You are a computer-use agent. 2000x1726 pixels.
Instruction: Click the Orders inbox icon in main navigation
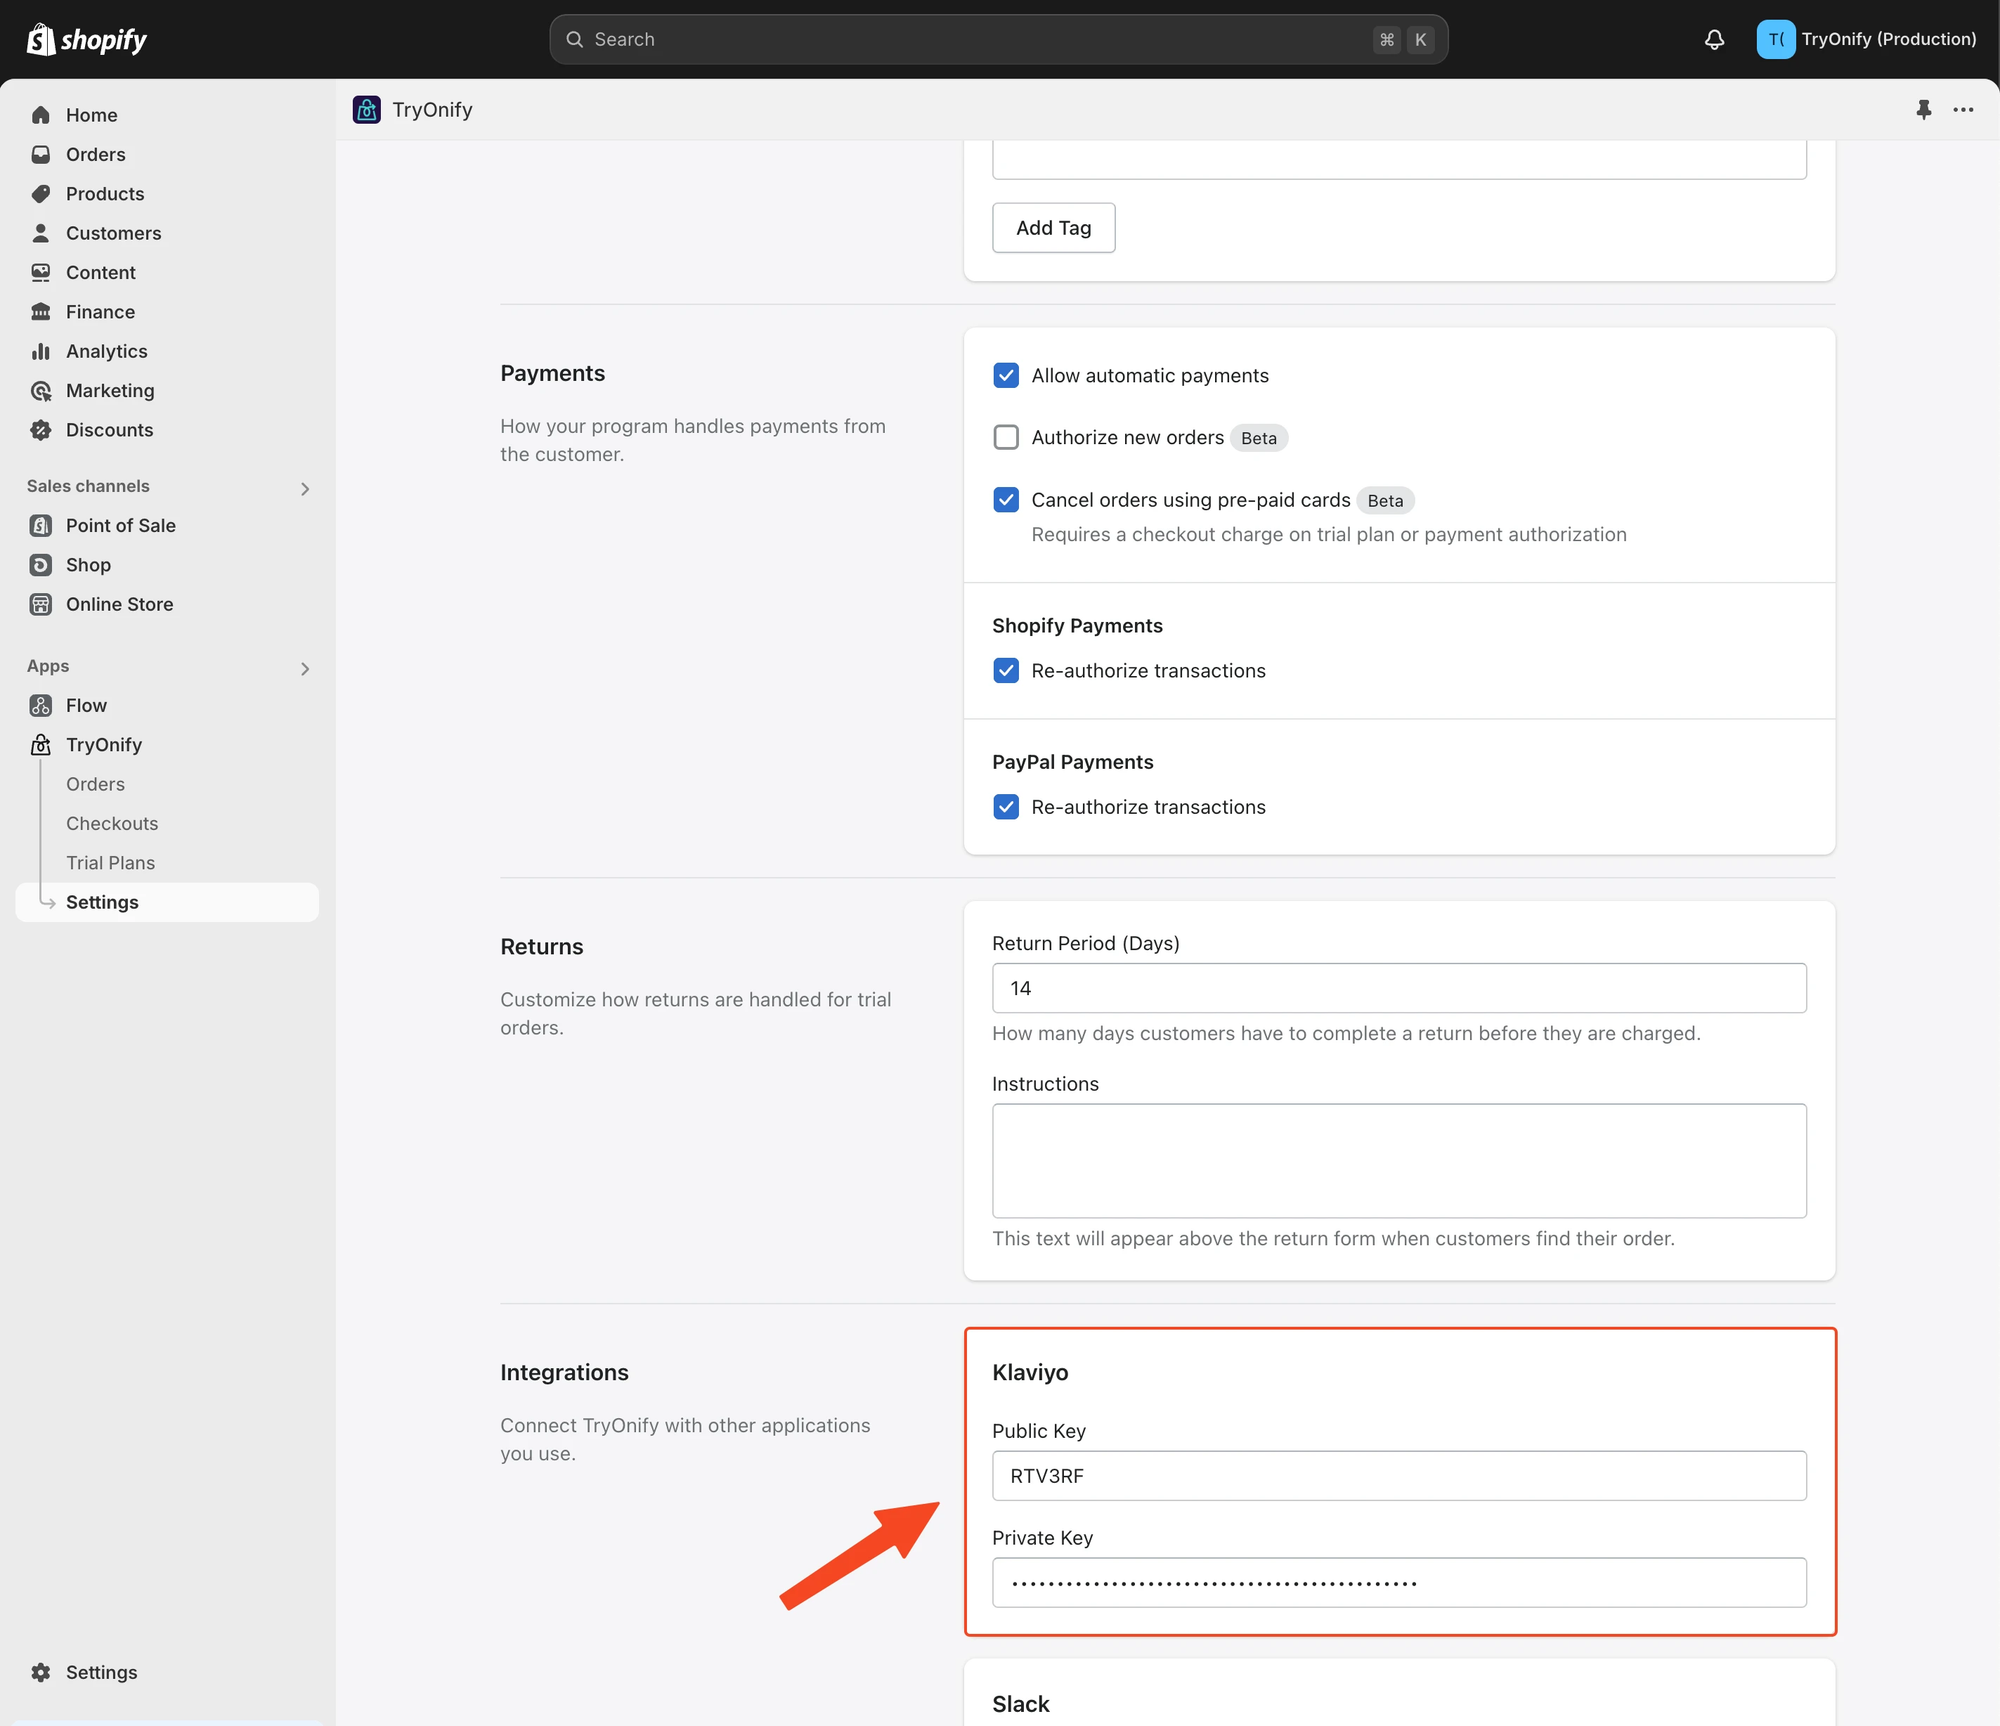[41, 154]
